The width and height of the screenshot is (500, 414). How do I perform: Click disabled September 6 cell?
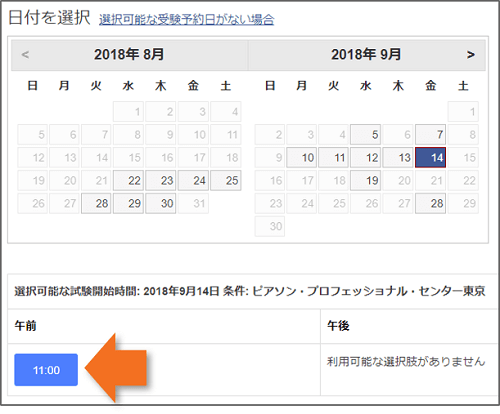click(398, 135)
